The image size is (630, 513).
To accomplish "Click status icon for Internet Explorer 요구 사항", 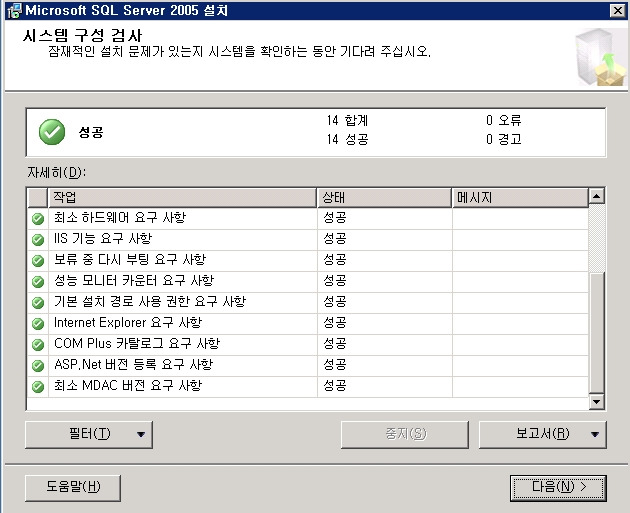I will (38, 323).
